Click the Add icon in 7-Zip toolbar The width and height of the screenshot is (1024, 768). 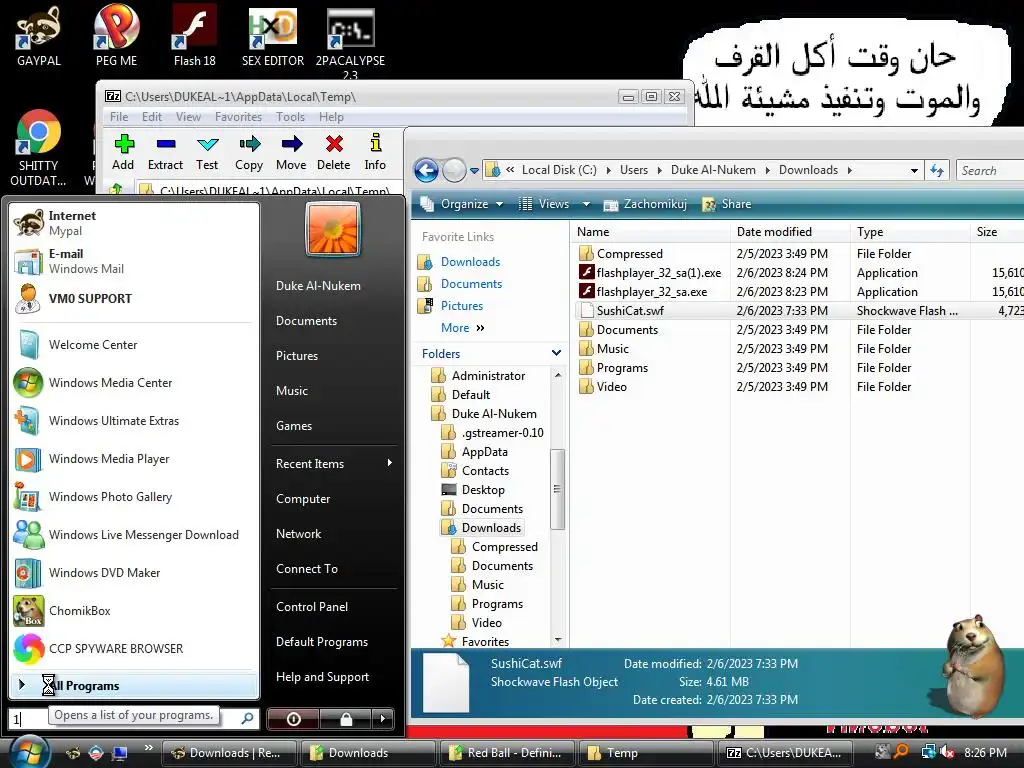pyautogui.click(x=123, y=143)
